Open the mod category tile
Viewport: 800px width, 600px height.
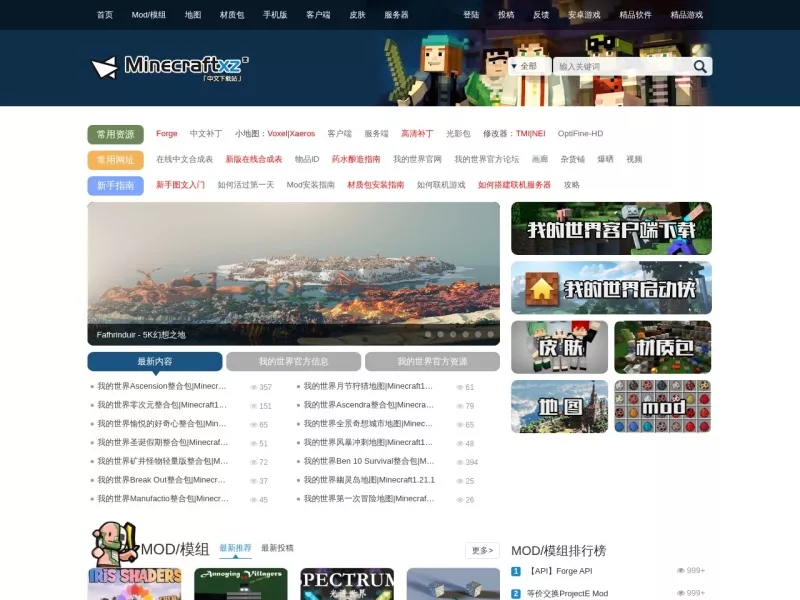(x=663, y=407)
